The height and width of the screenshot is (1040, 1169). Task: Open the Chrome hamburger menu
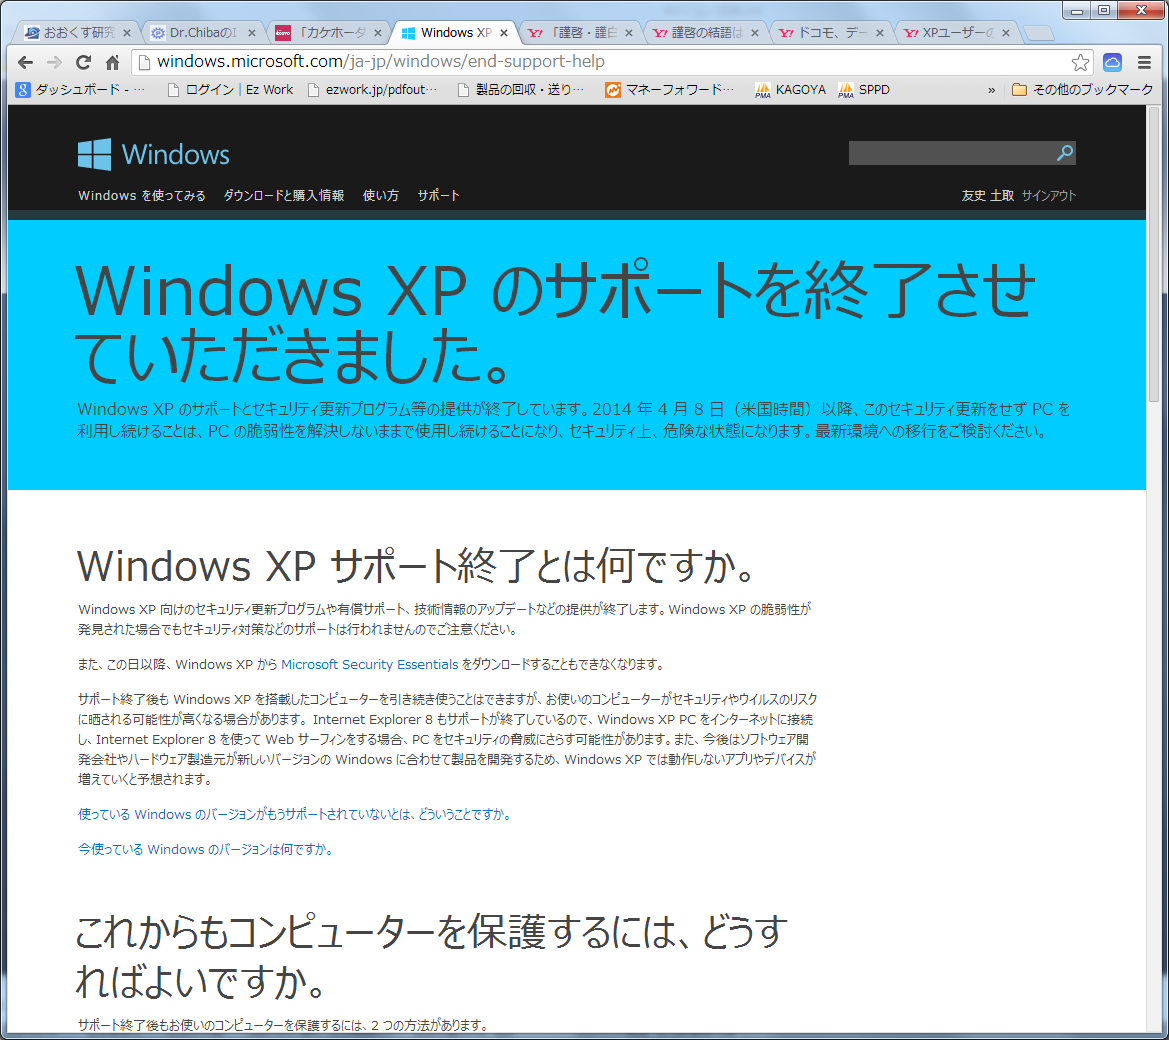tap(1145, 62)
